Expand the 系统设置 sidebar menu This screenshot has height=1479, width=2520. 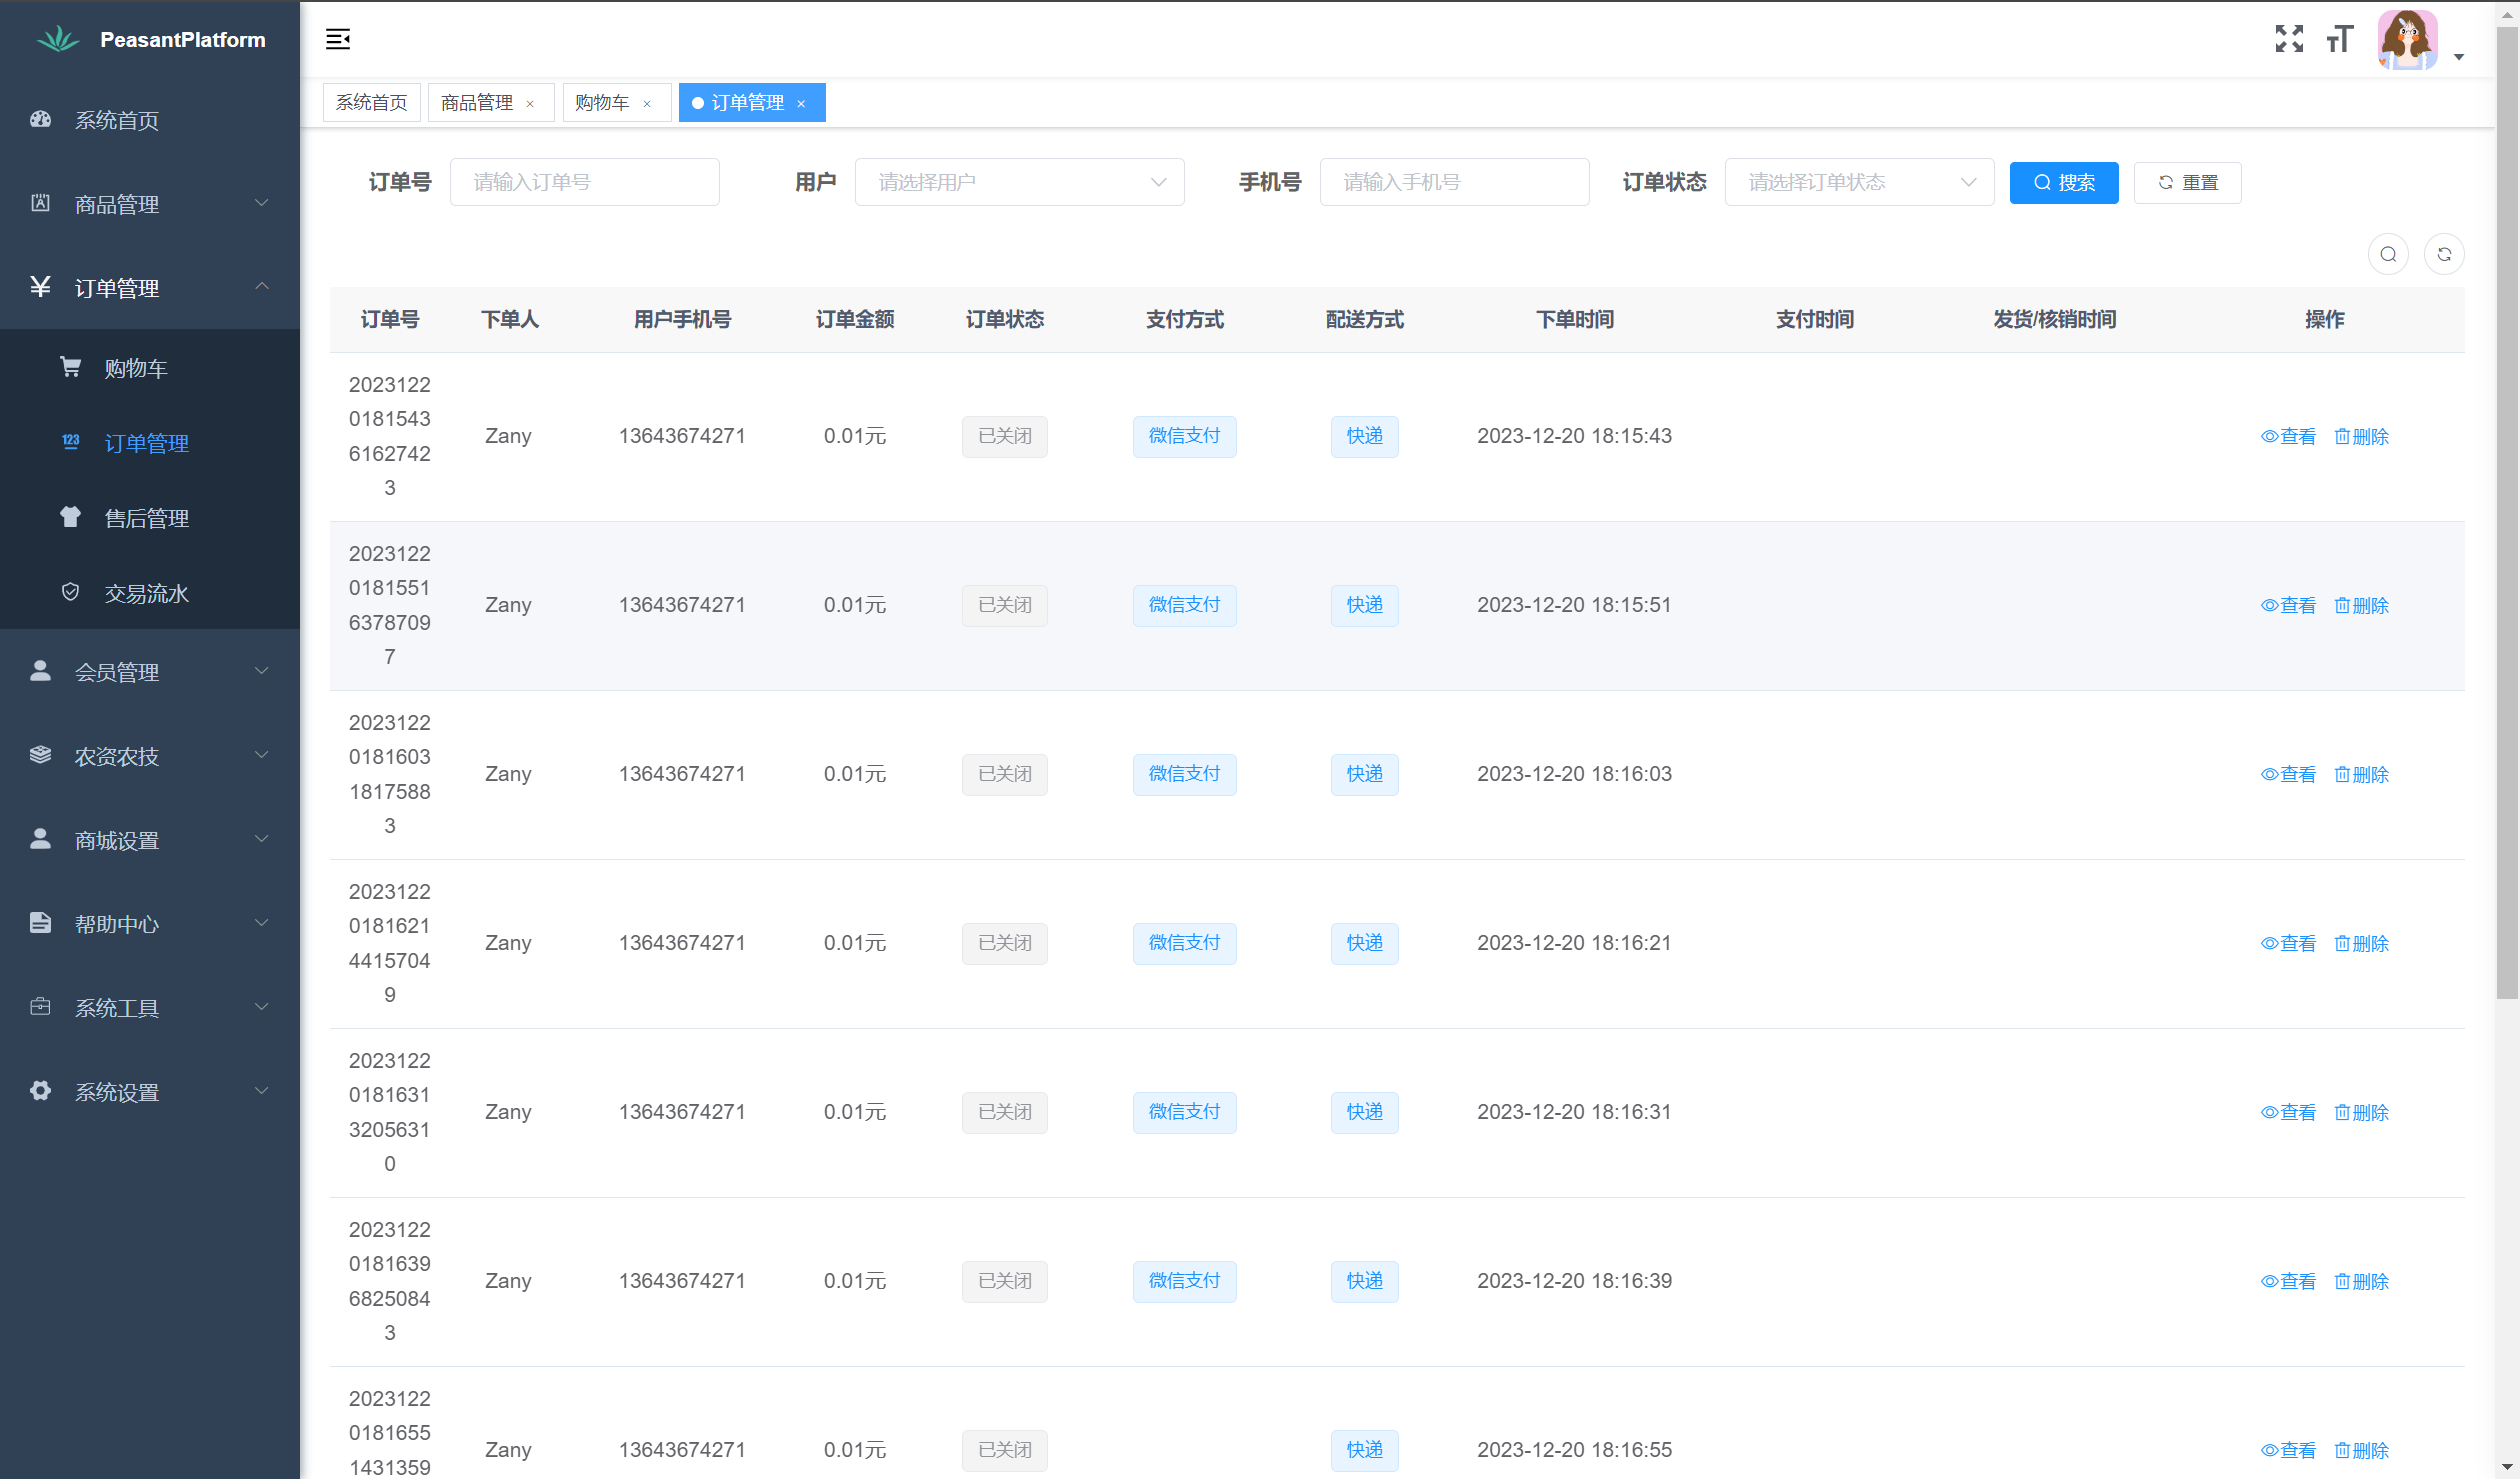coord(150,1092)
